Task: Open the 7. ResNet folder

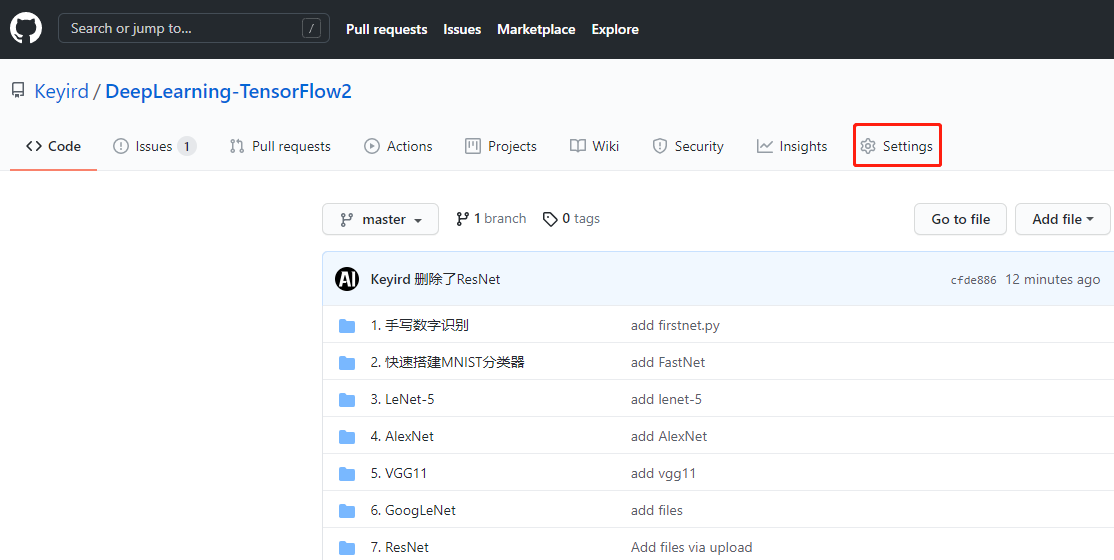Action: 399,547
